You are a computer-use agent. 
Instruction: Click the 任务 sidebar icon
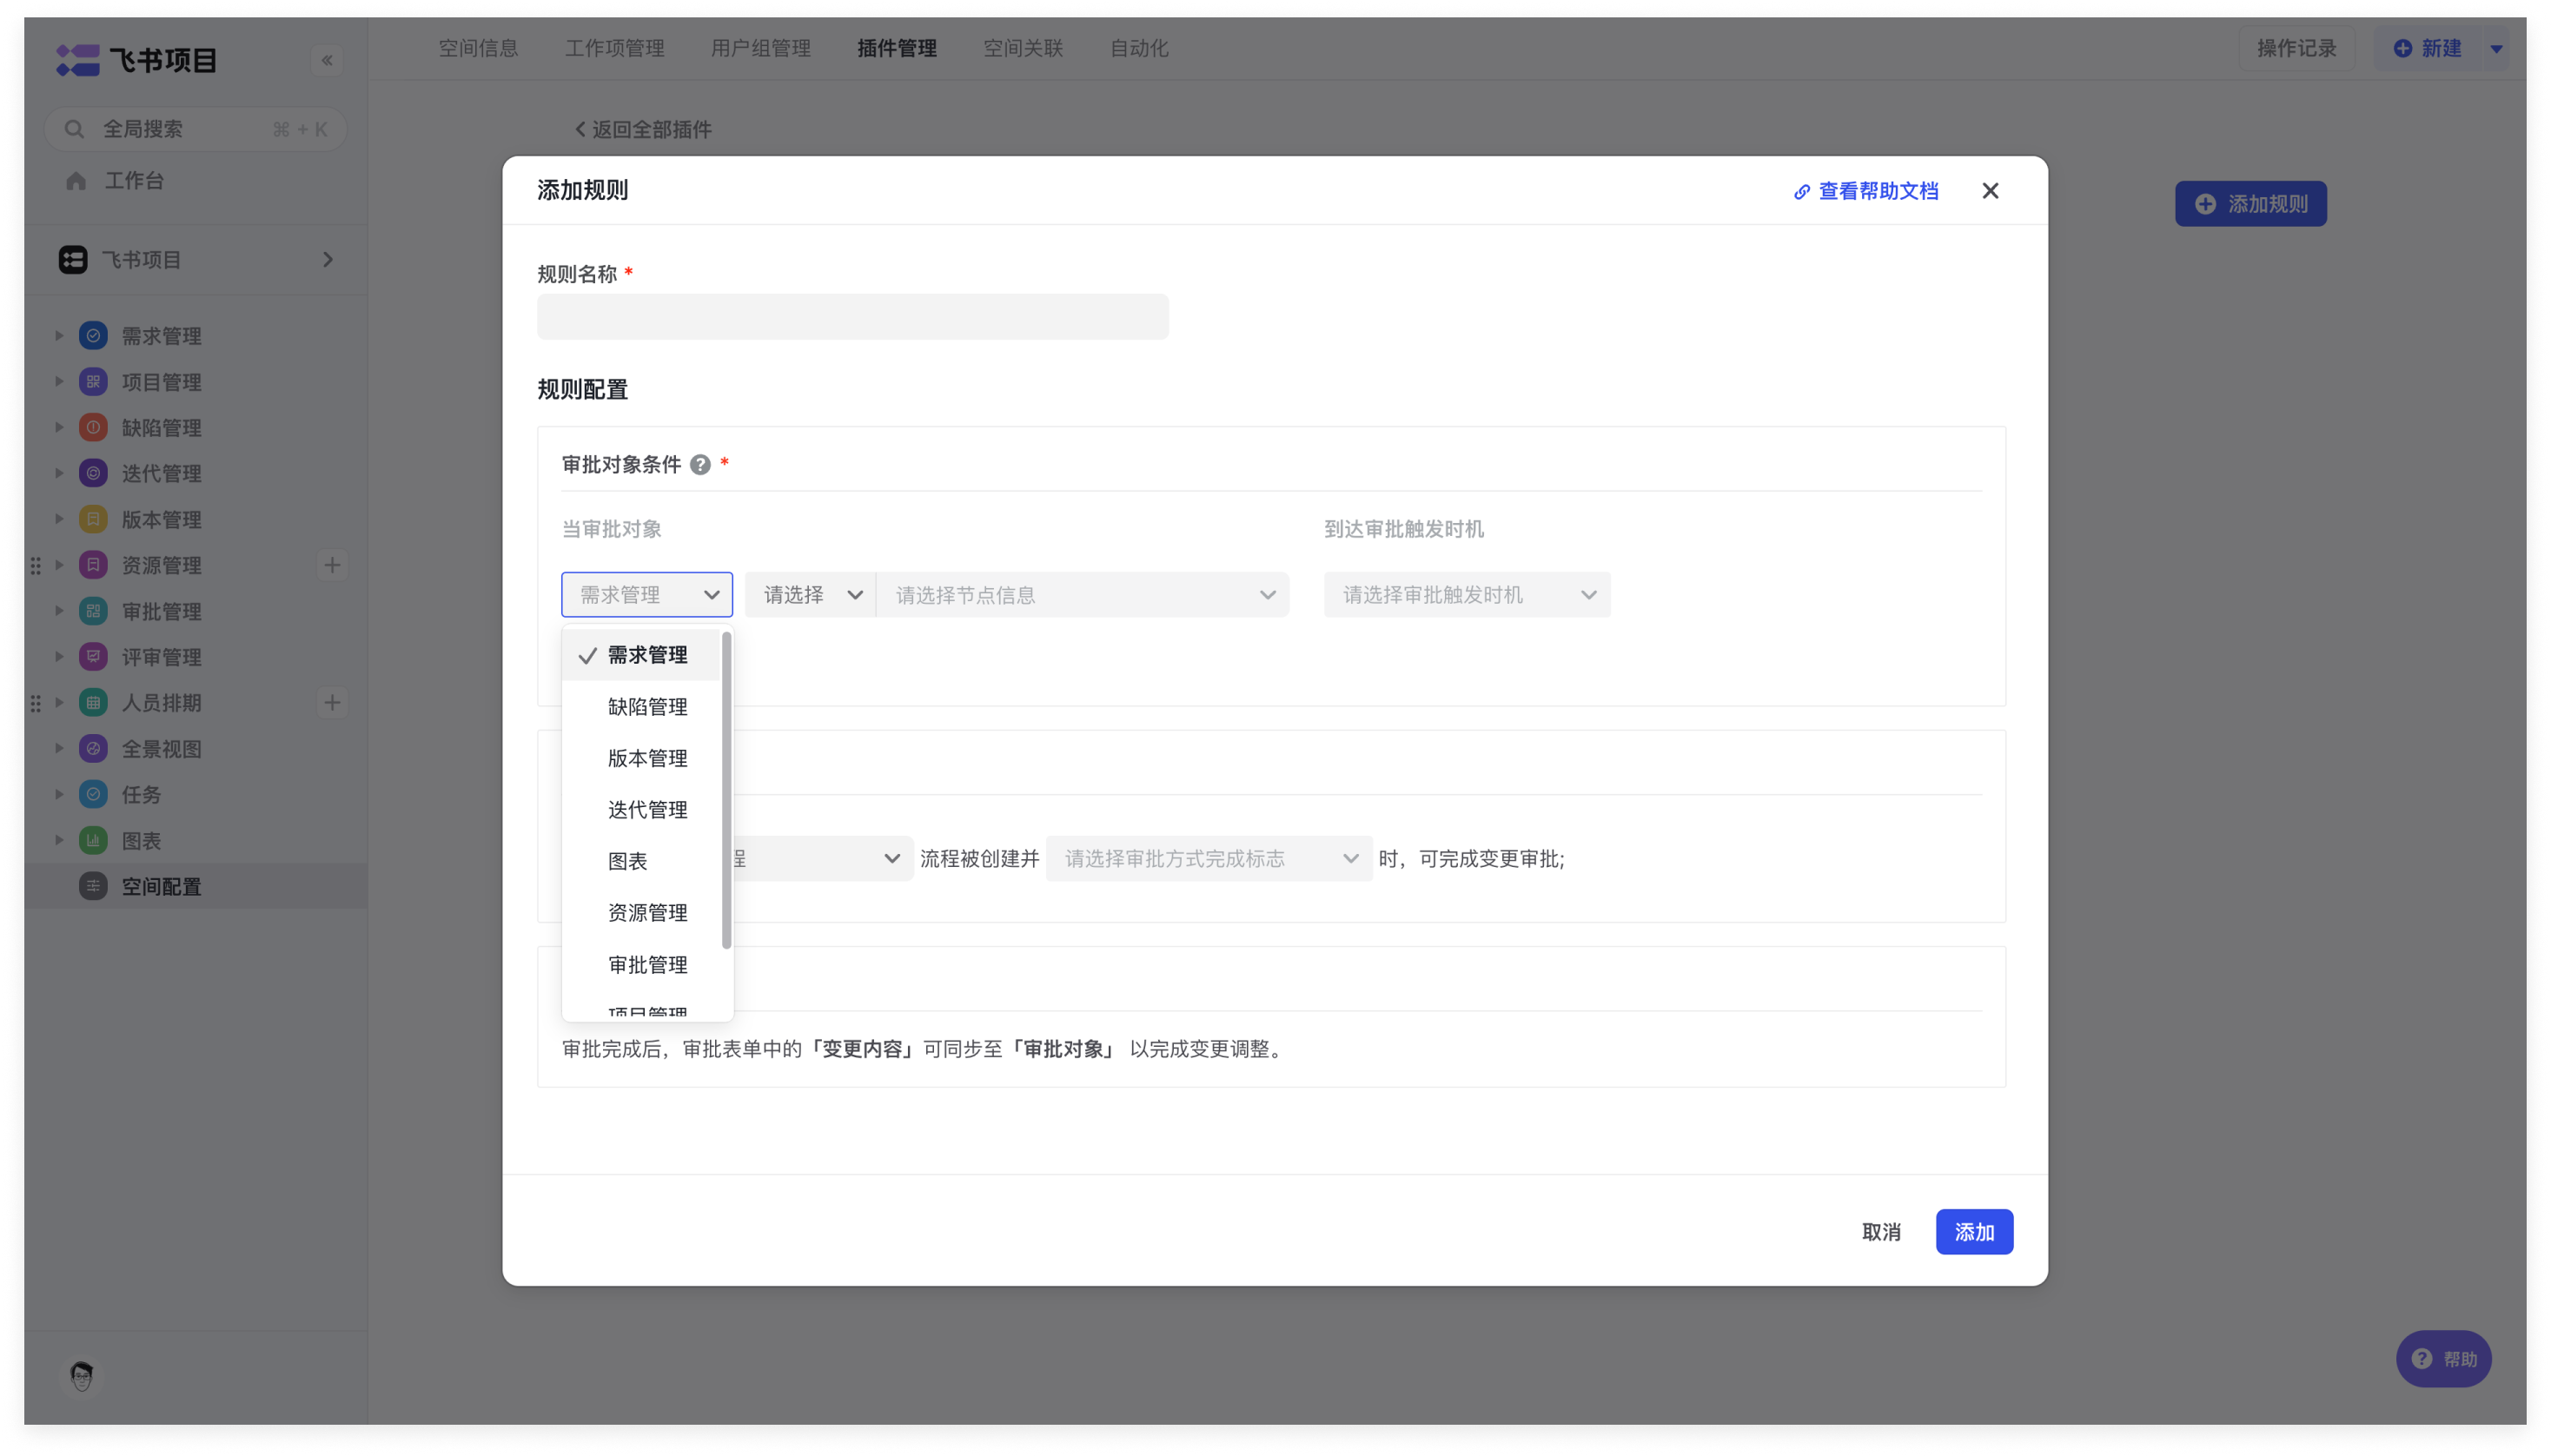click(93, 795)
